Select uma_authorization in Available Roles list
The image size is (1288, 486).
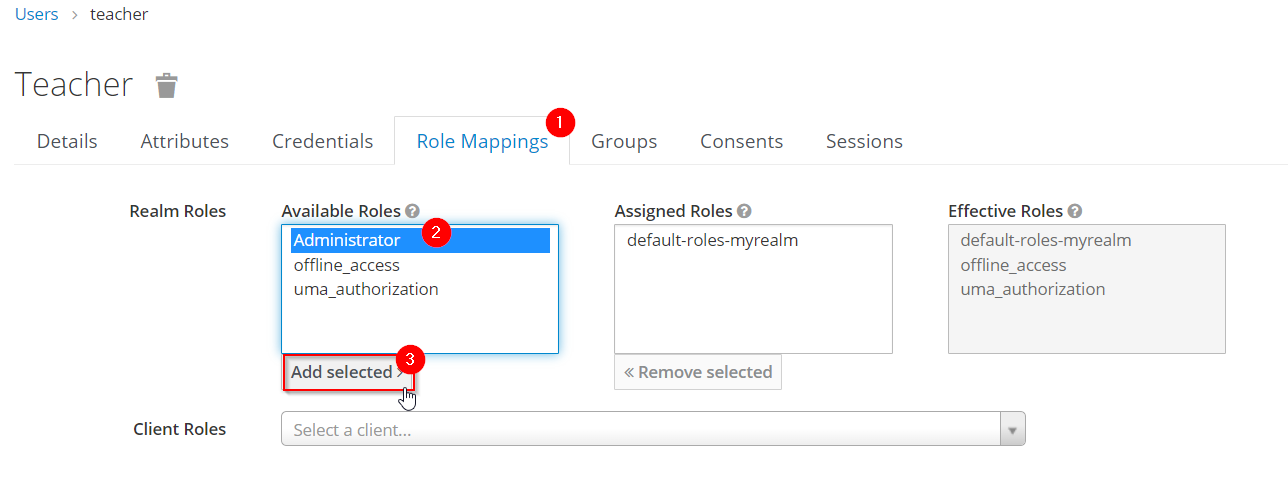366,289
